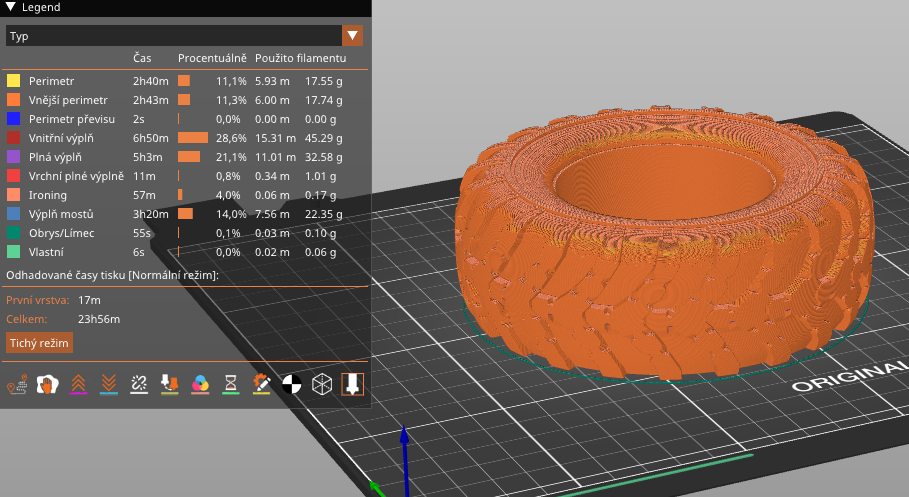The image size is (909, 497).
Task: Toggle the tool marker nozzle icon
Action: pyautogui.click(x=352, y=384)
